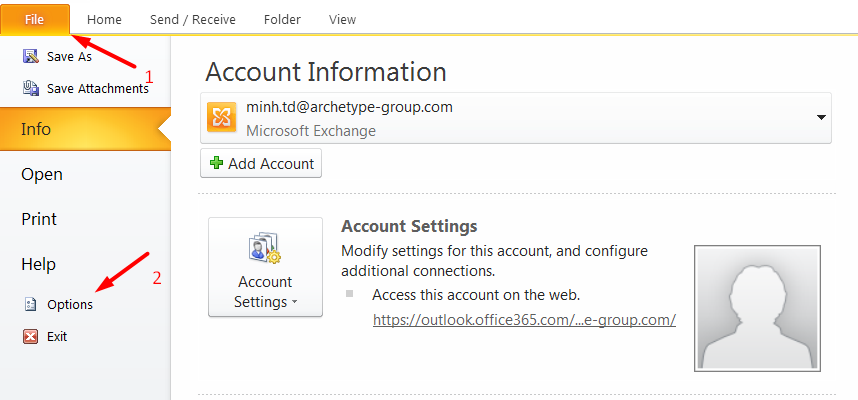
Task: Open the outlook.office365.com web access link
Action: pos(524,320)
